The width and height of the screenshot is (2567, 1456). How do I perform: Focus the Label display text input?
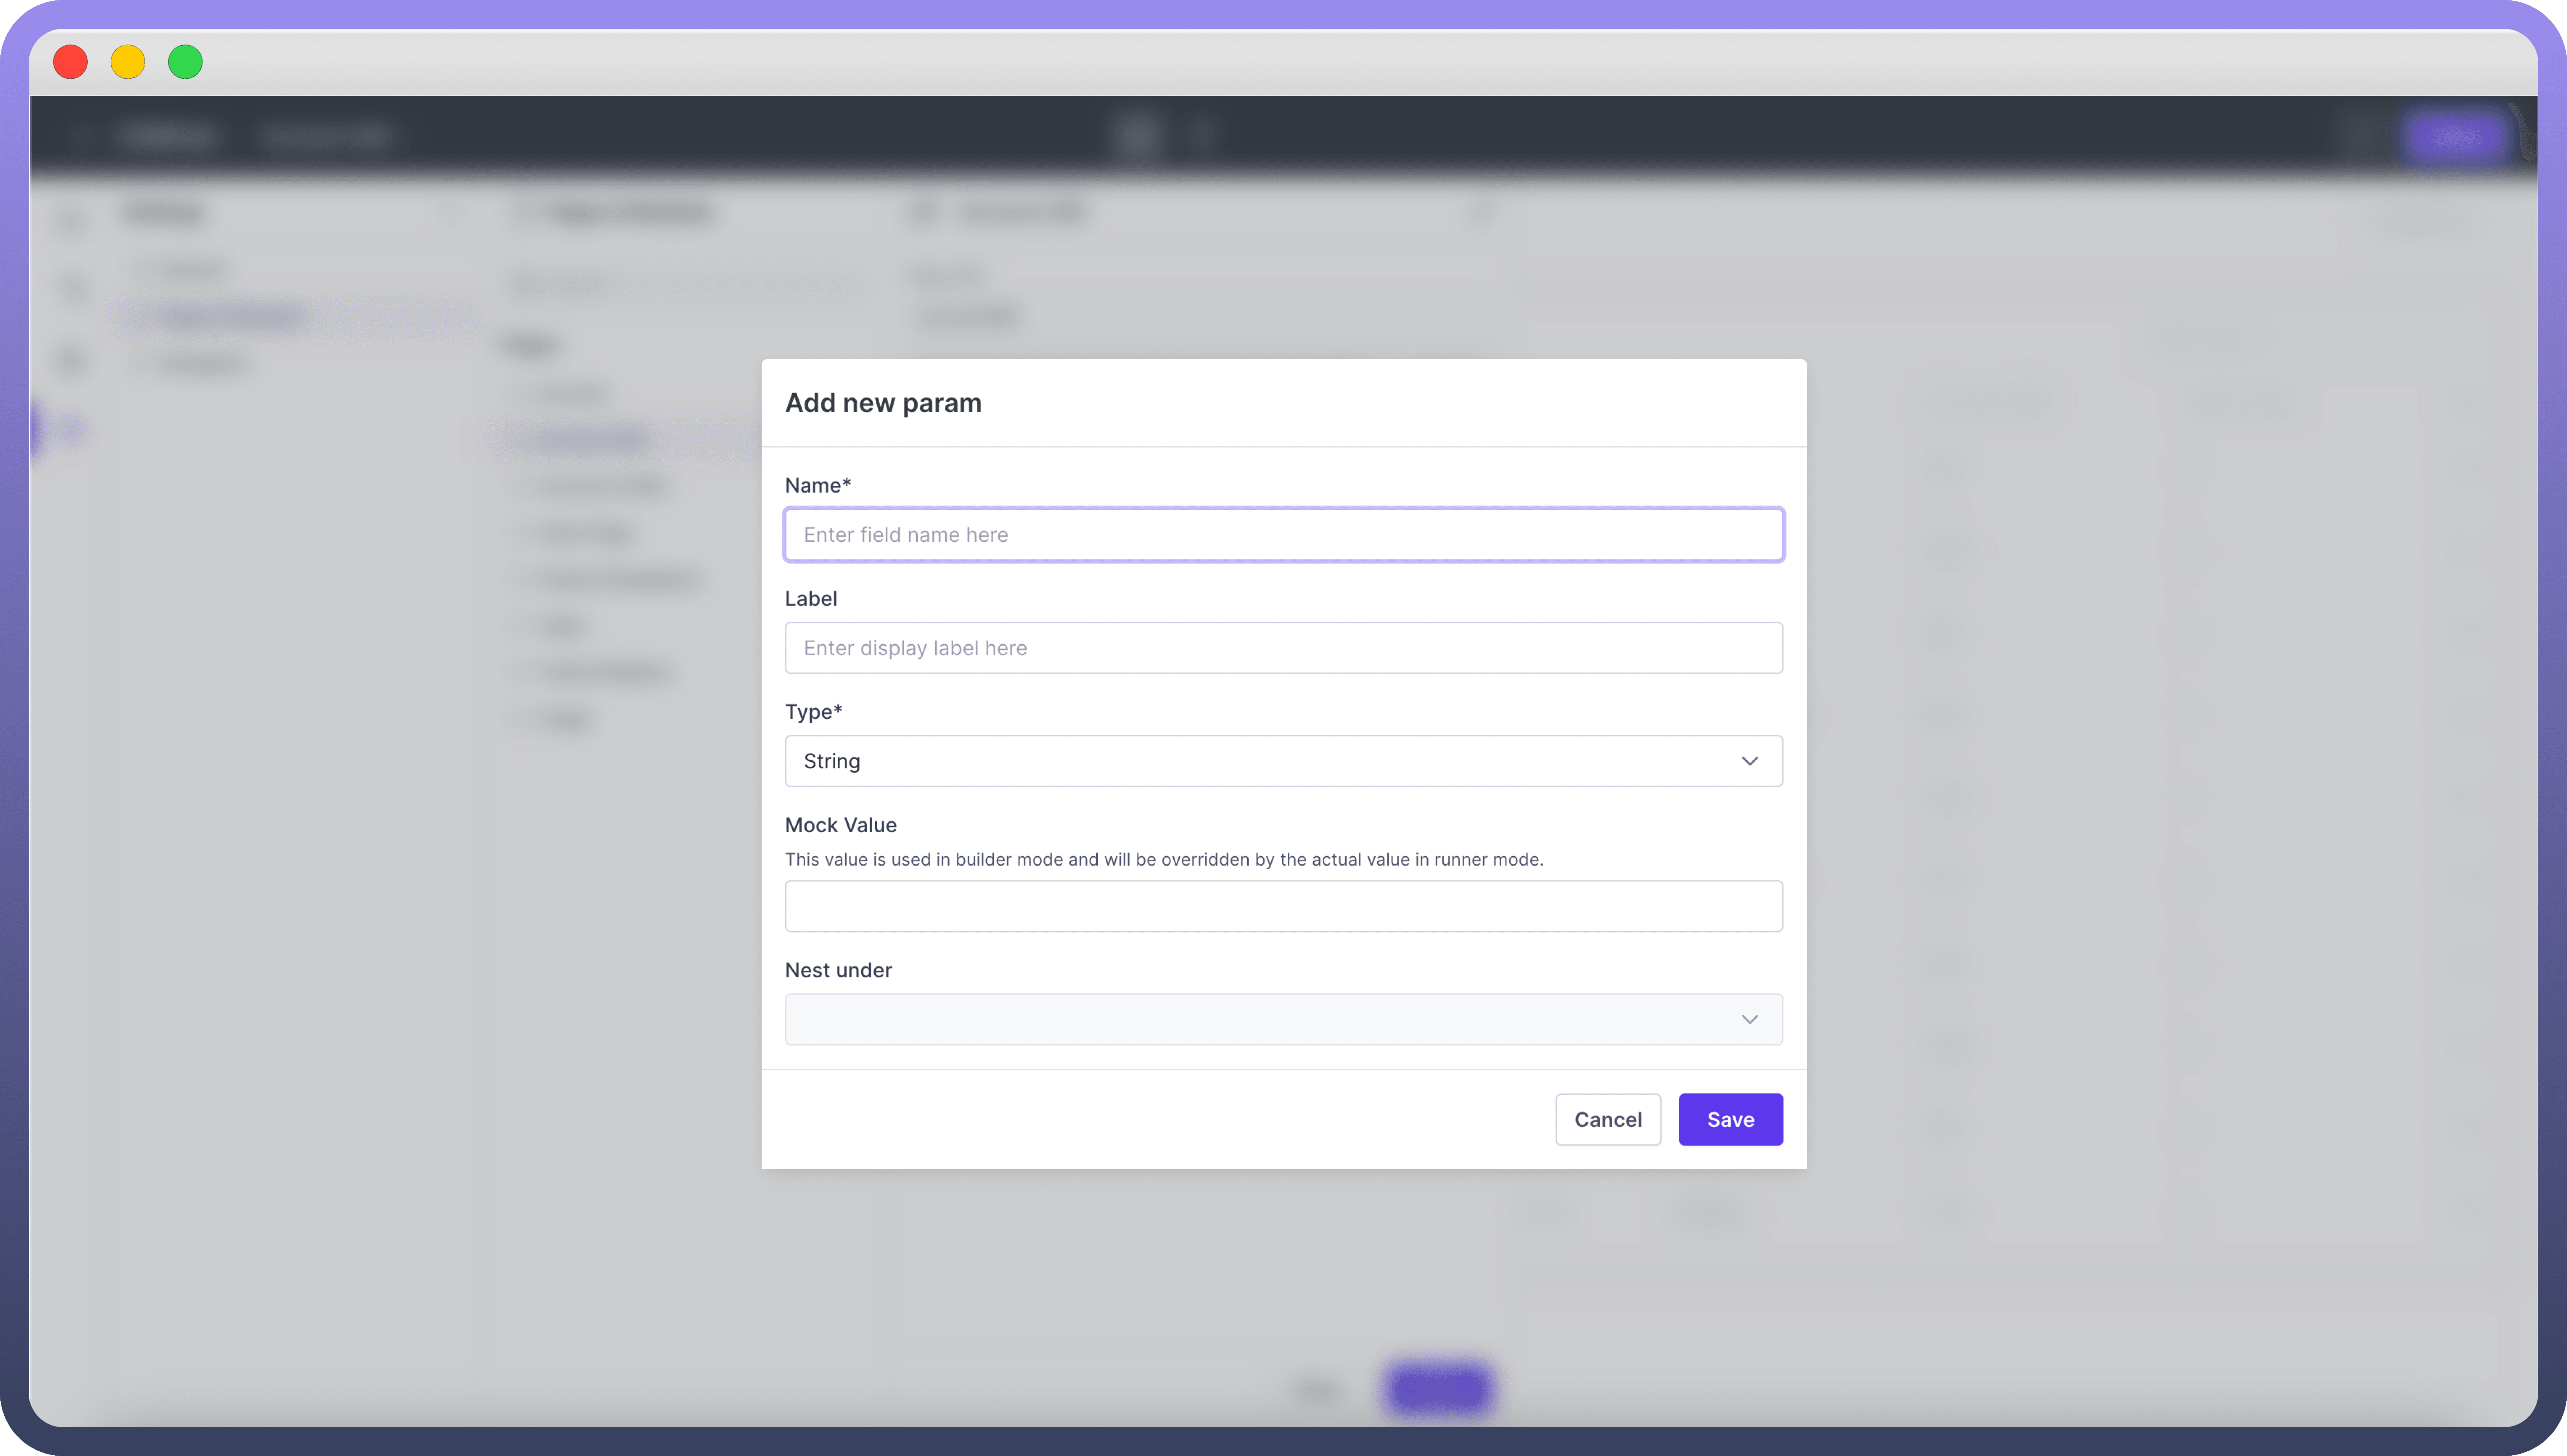coord(1283,648)
